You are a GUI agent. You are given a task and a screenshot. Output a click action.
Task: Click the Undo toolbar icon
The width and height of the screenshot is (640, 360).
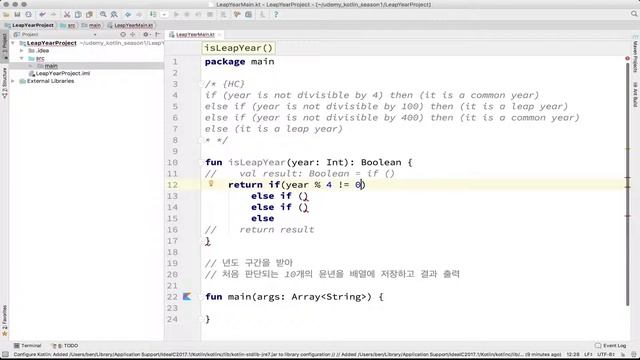(42, 15)
